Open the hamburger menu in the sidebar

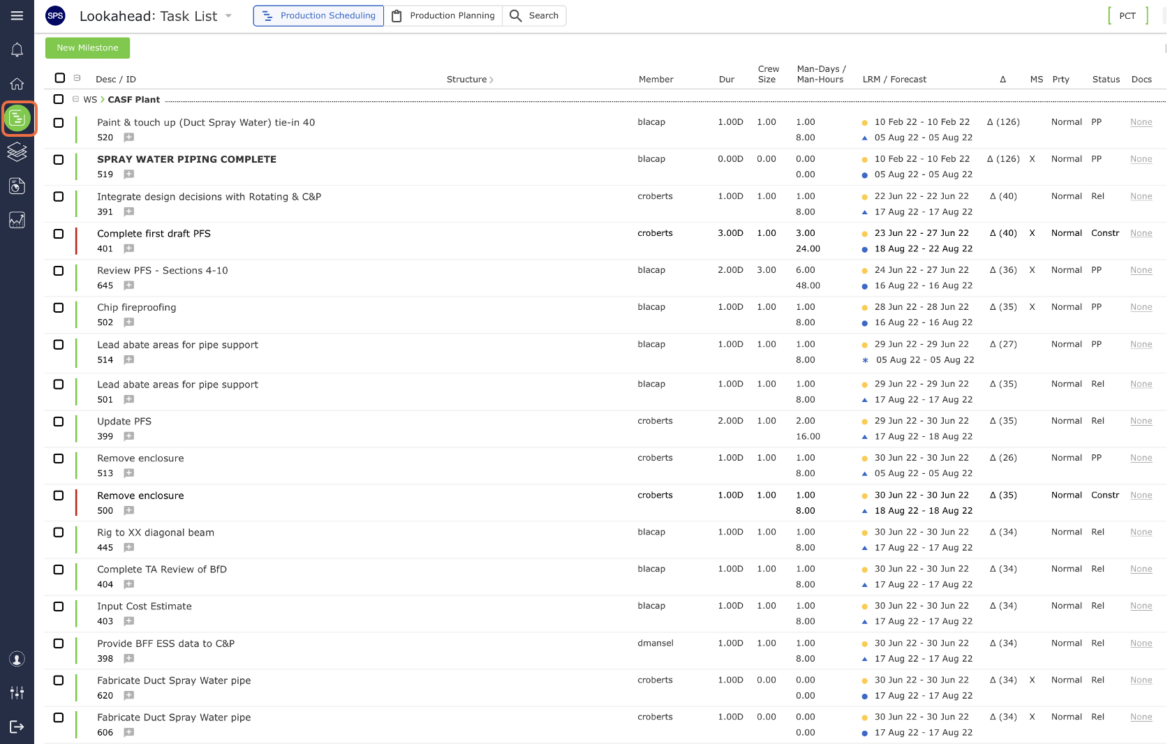click(x=16, y=16)
